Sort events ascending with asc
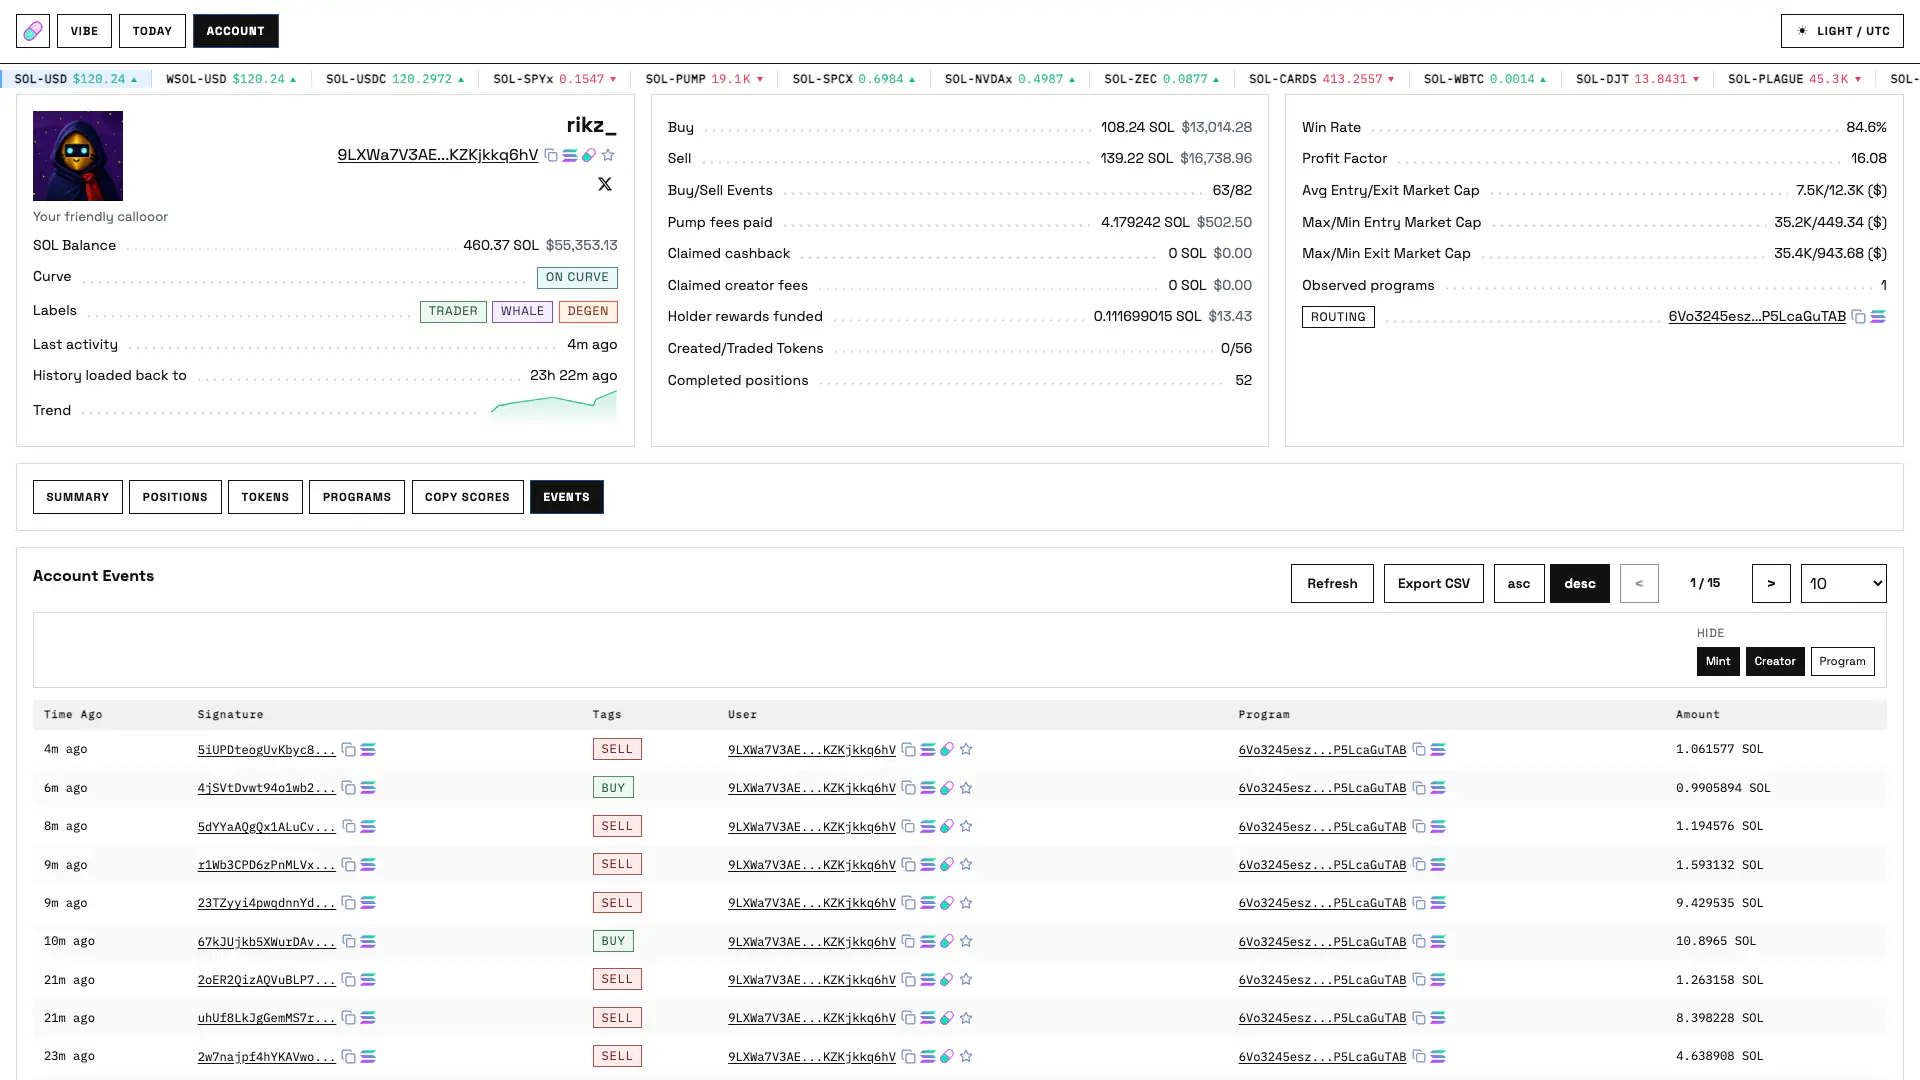 tap(1518, 583)
